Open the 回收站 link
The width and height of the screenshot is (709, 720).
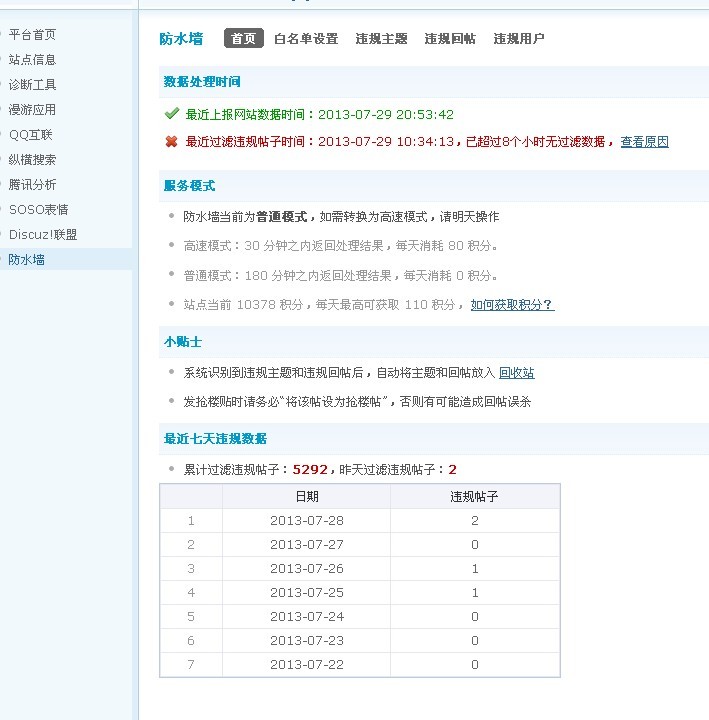pos(517,373)
